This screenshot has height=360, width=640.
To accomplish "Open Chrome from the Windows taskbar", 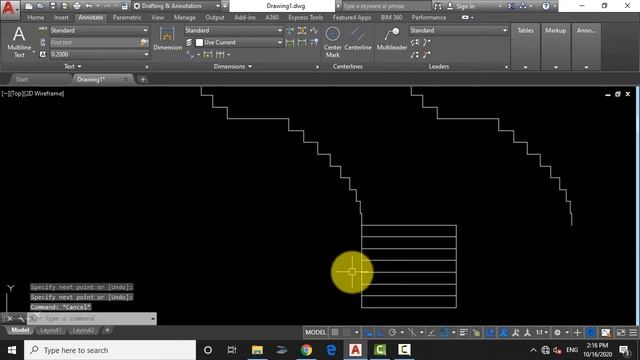I will coord(306,350).
